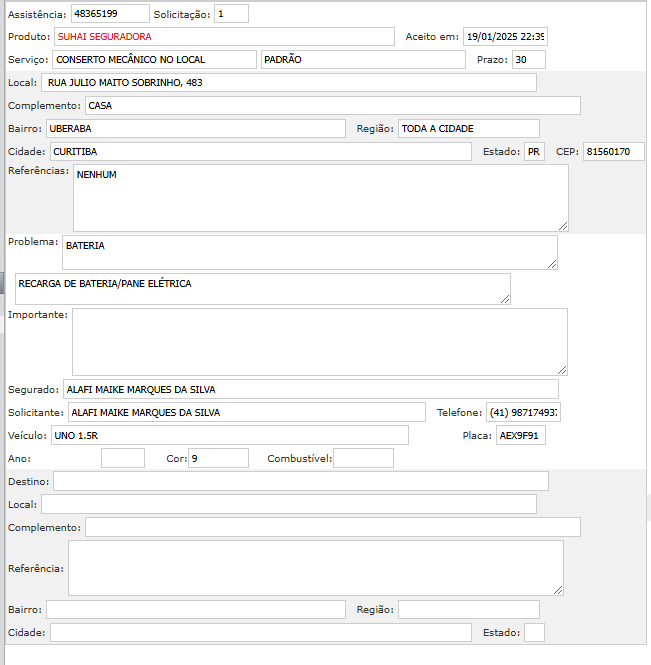Click the empty Ano field
The width and height of the screenshot is (651, 665).
(x=123, y=459)
